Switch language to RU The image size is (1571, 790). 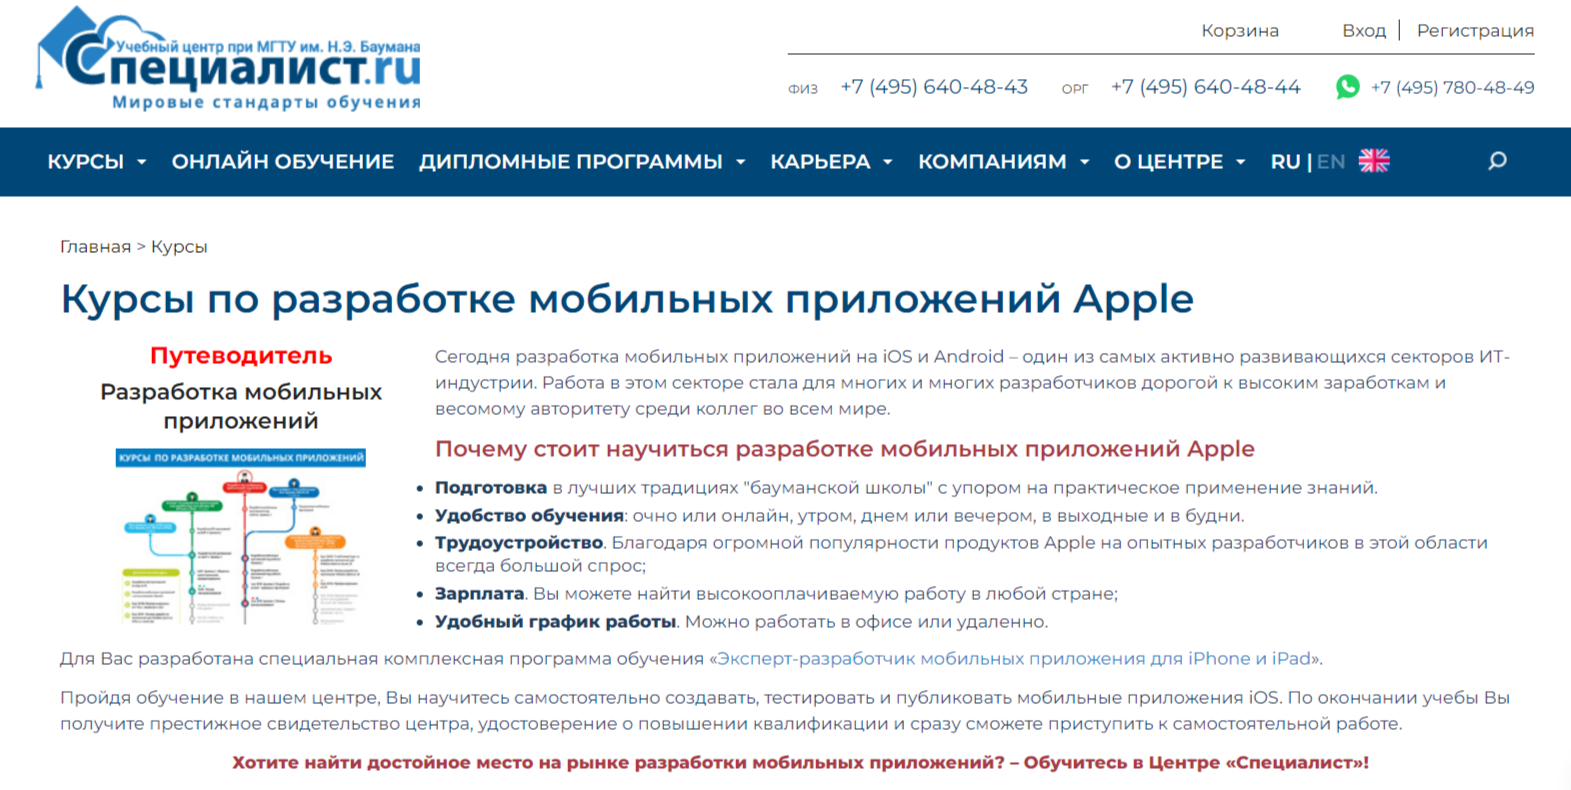coord(1285,161)
